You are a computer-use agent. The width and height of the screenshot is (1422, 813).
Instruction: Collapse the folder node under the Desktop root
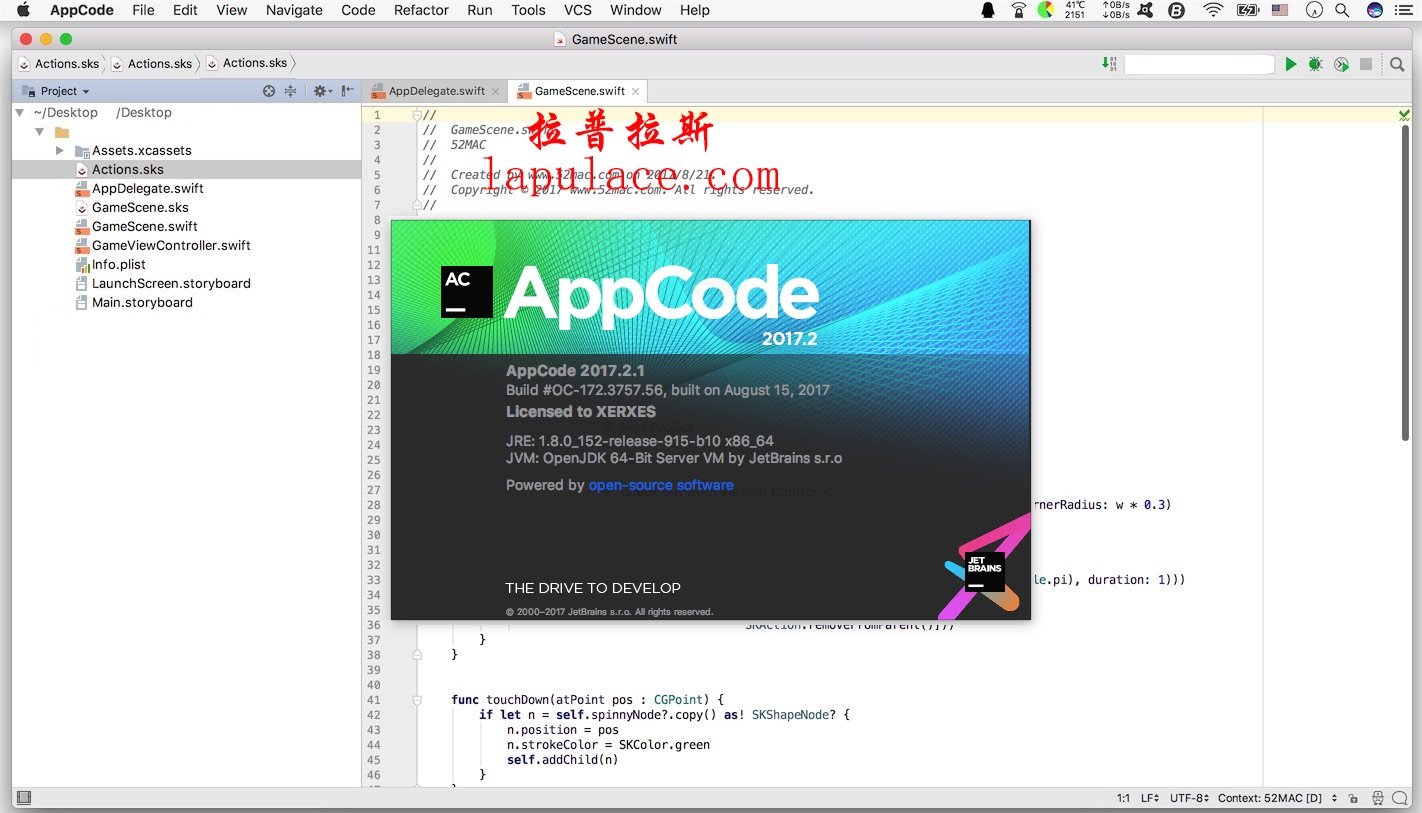40,132
